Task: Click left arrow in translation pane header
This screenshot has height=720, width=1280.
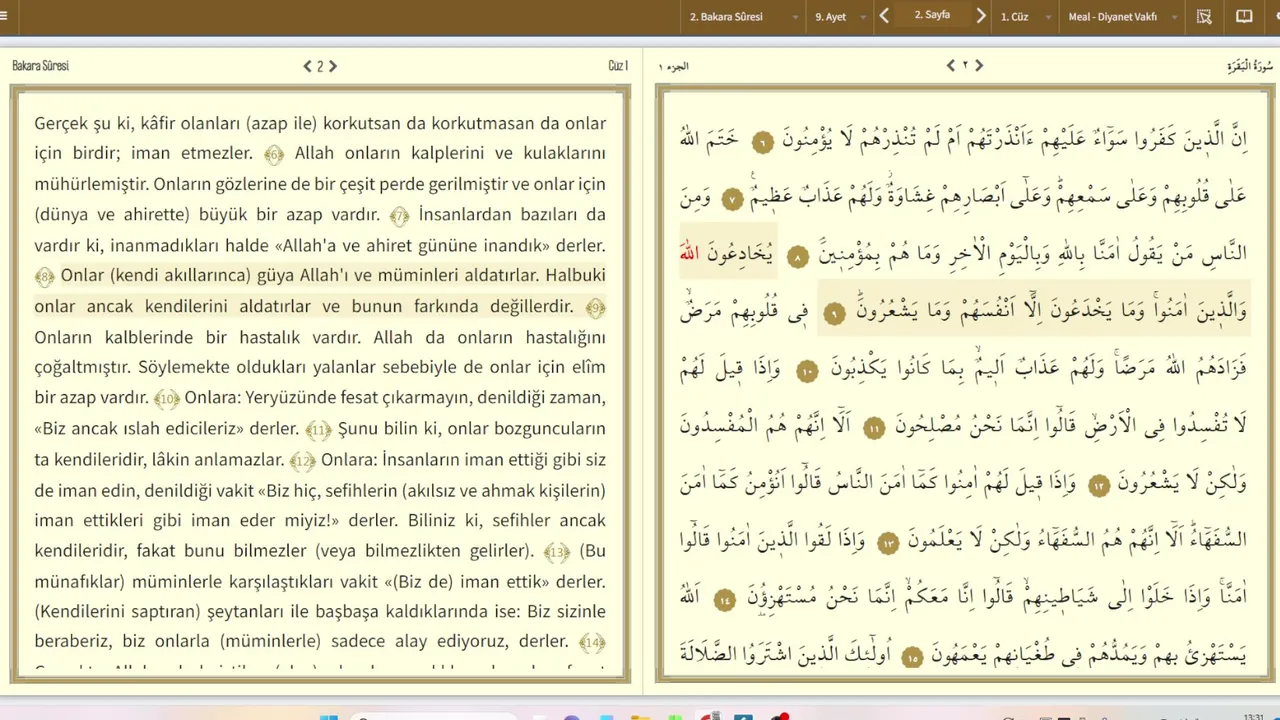Action: (308, 66)
